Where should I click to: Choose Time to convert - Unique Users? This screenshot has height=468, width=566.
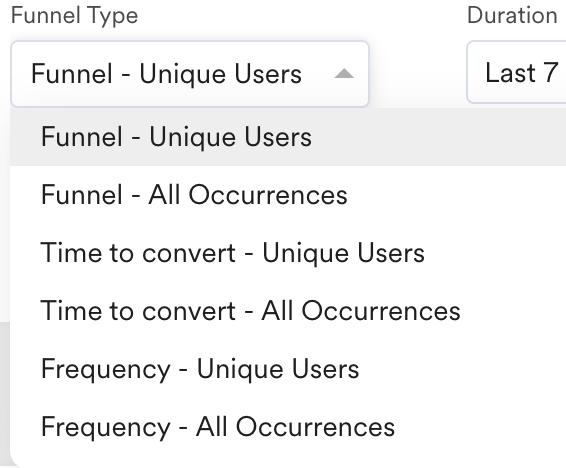pos(288,253)
